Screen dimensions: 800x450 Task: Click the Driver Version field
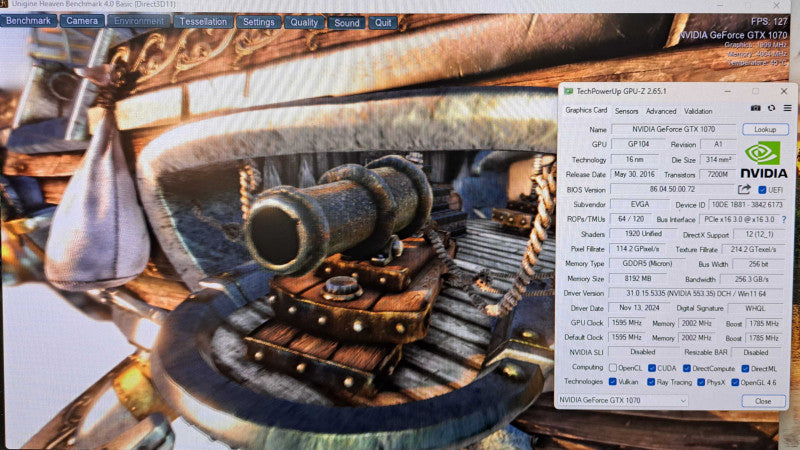tap(696, 293)
